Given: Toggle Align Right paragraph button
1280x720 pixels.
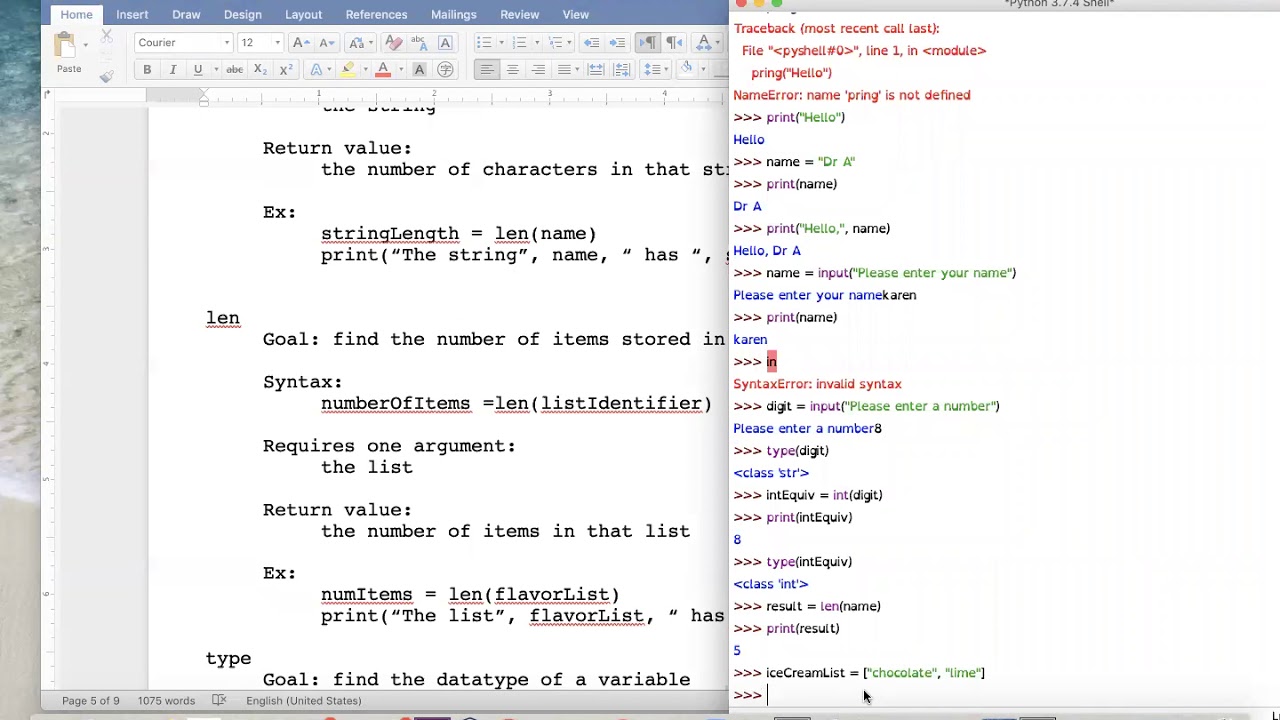Looking at the screenshot, I should [538, 69].
